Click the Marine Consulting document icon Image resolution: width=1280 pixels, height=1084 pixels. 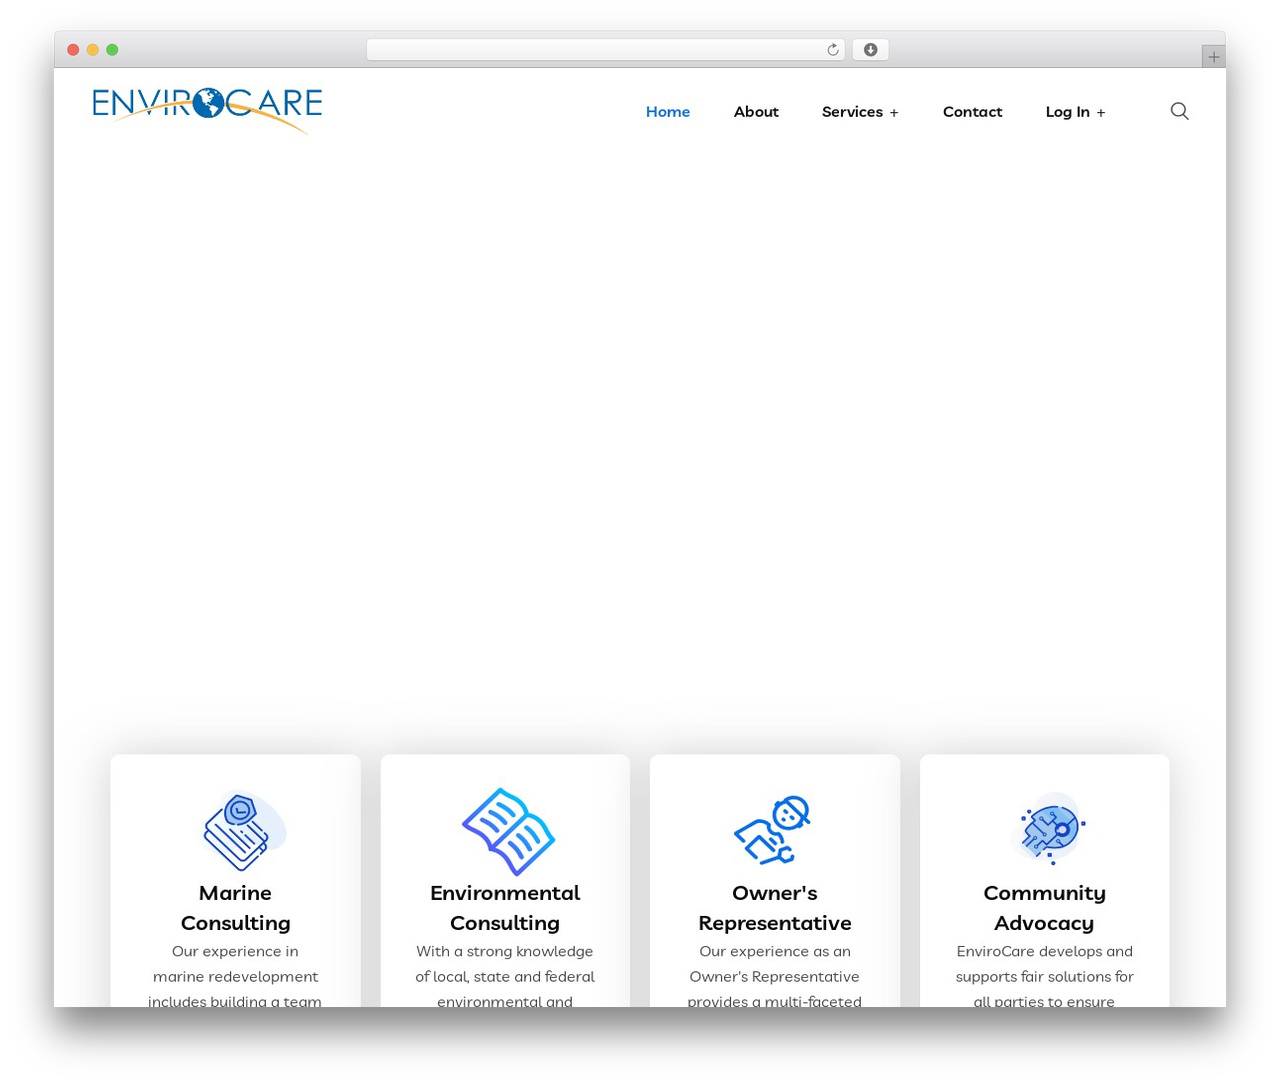(245, 831)
